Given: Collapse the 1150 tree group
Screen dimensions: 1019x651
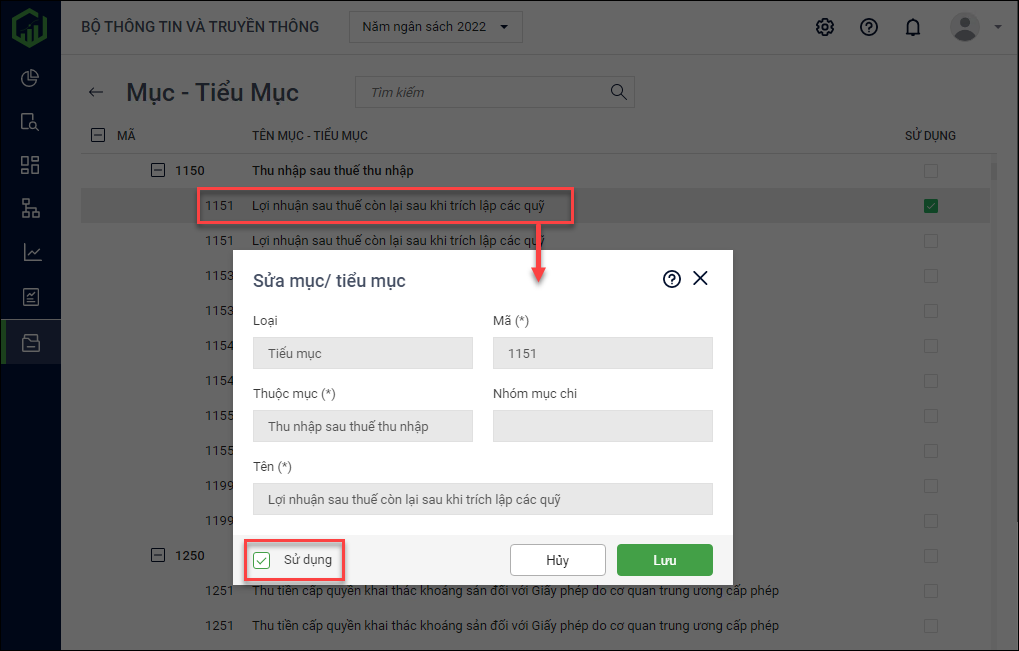Looking at the screenshot, I should pos(157,171).
